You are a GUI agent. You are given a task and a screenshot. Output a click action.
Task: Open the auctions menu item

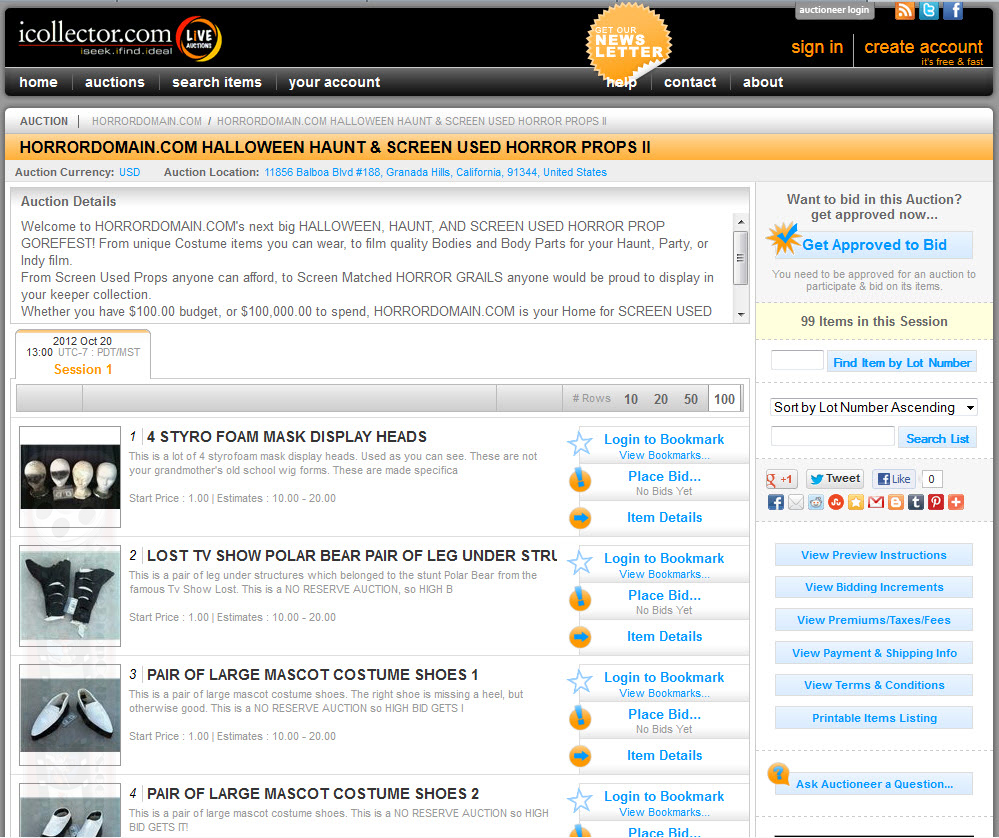point(115,82)
